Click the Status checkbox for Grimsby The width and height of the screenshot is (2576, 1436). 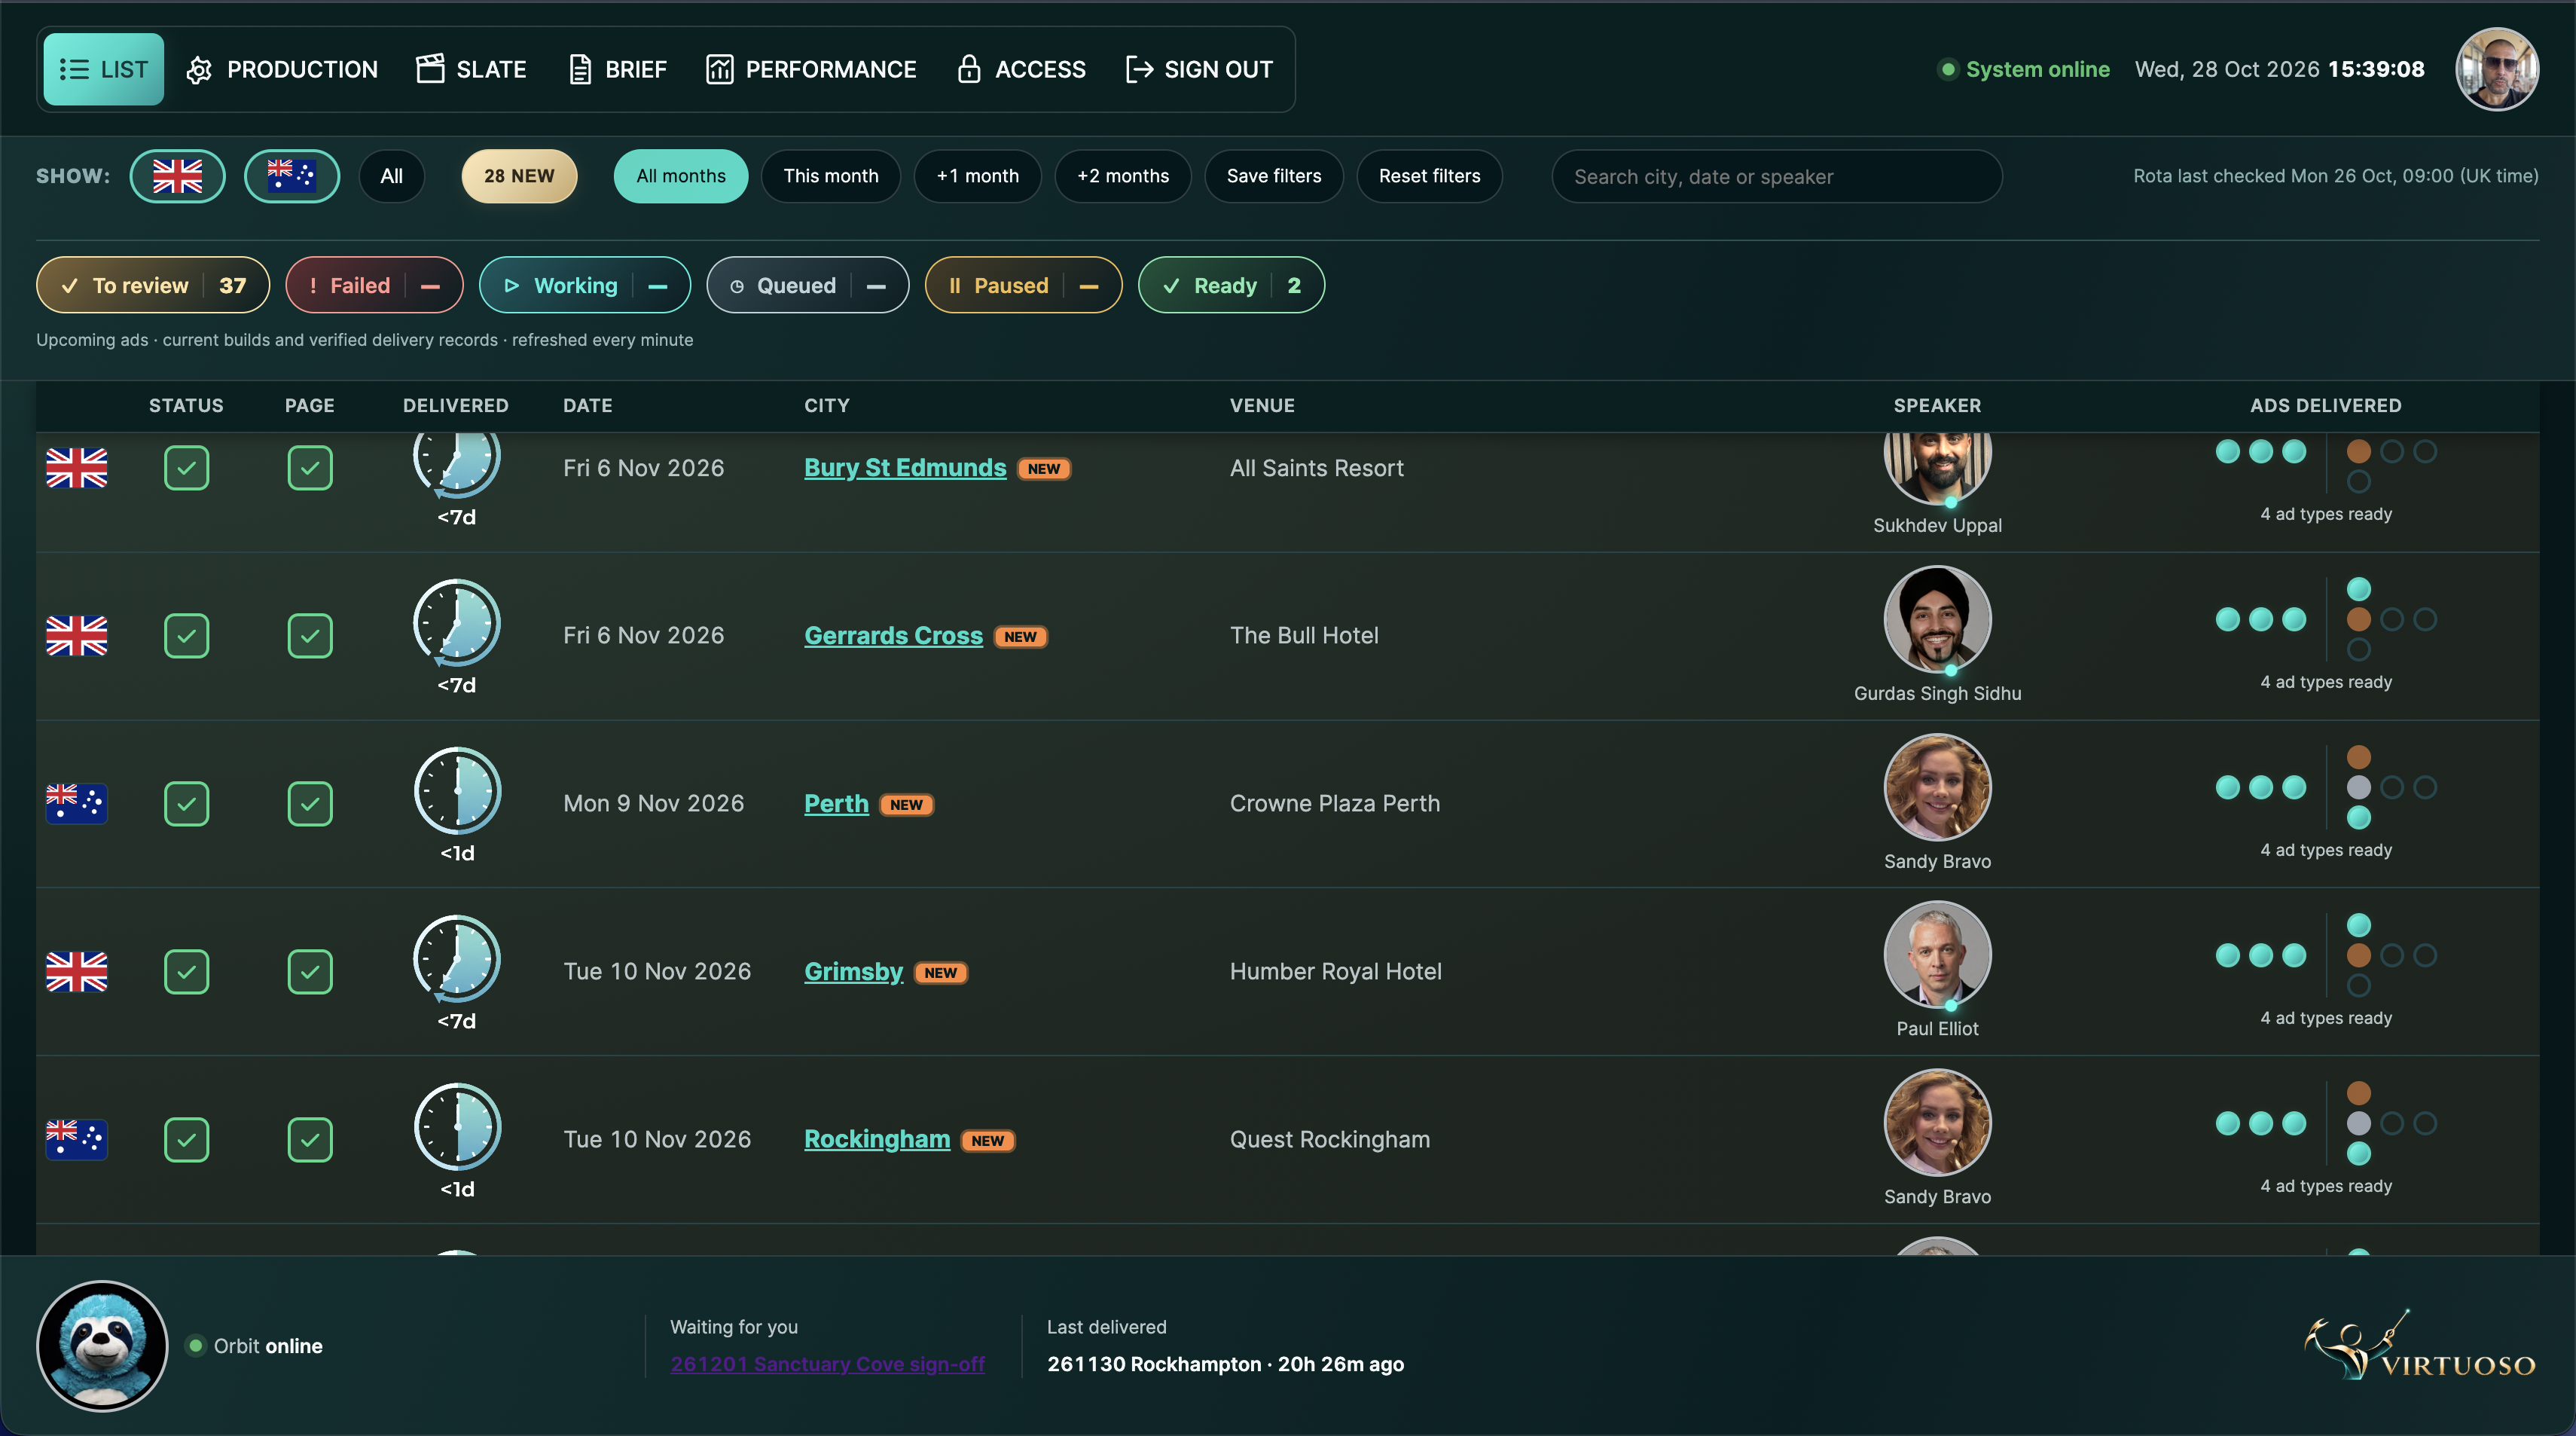[x=186, y=972]
